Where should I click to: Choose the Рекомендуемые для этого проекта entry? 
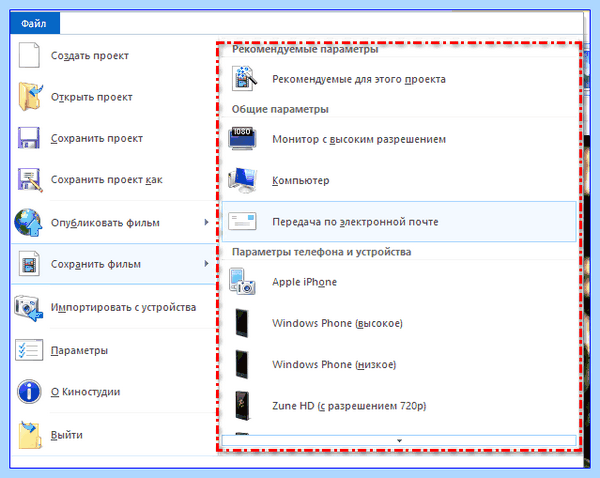(x=399, y=79)
